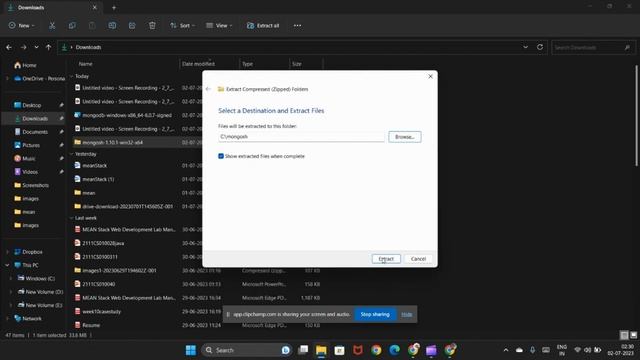Select the Resume file

pyautogui.click(x=91, y=325)
